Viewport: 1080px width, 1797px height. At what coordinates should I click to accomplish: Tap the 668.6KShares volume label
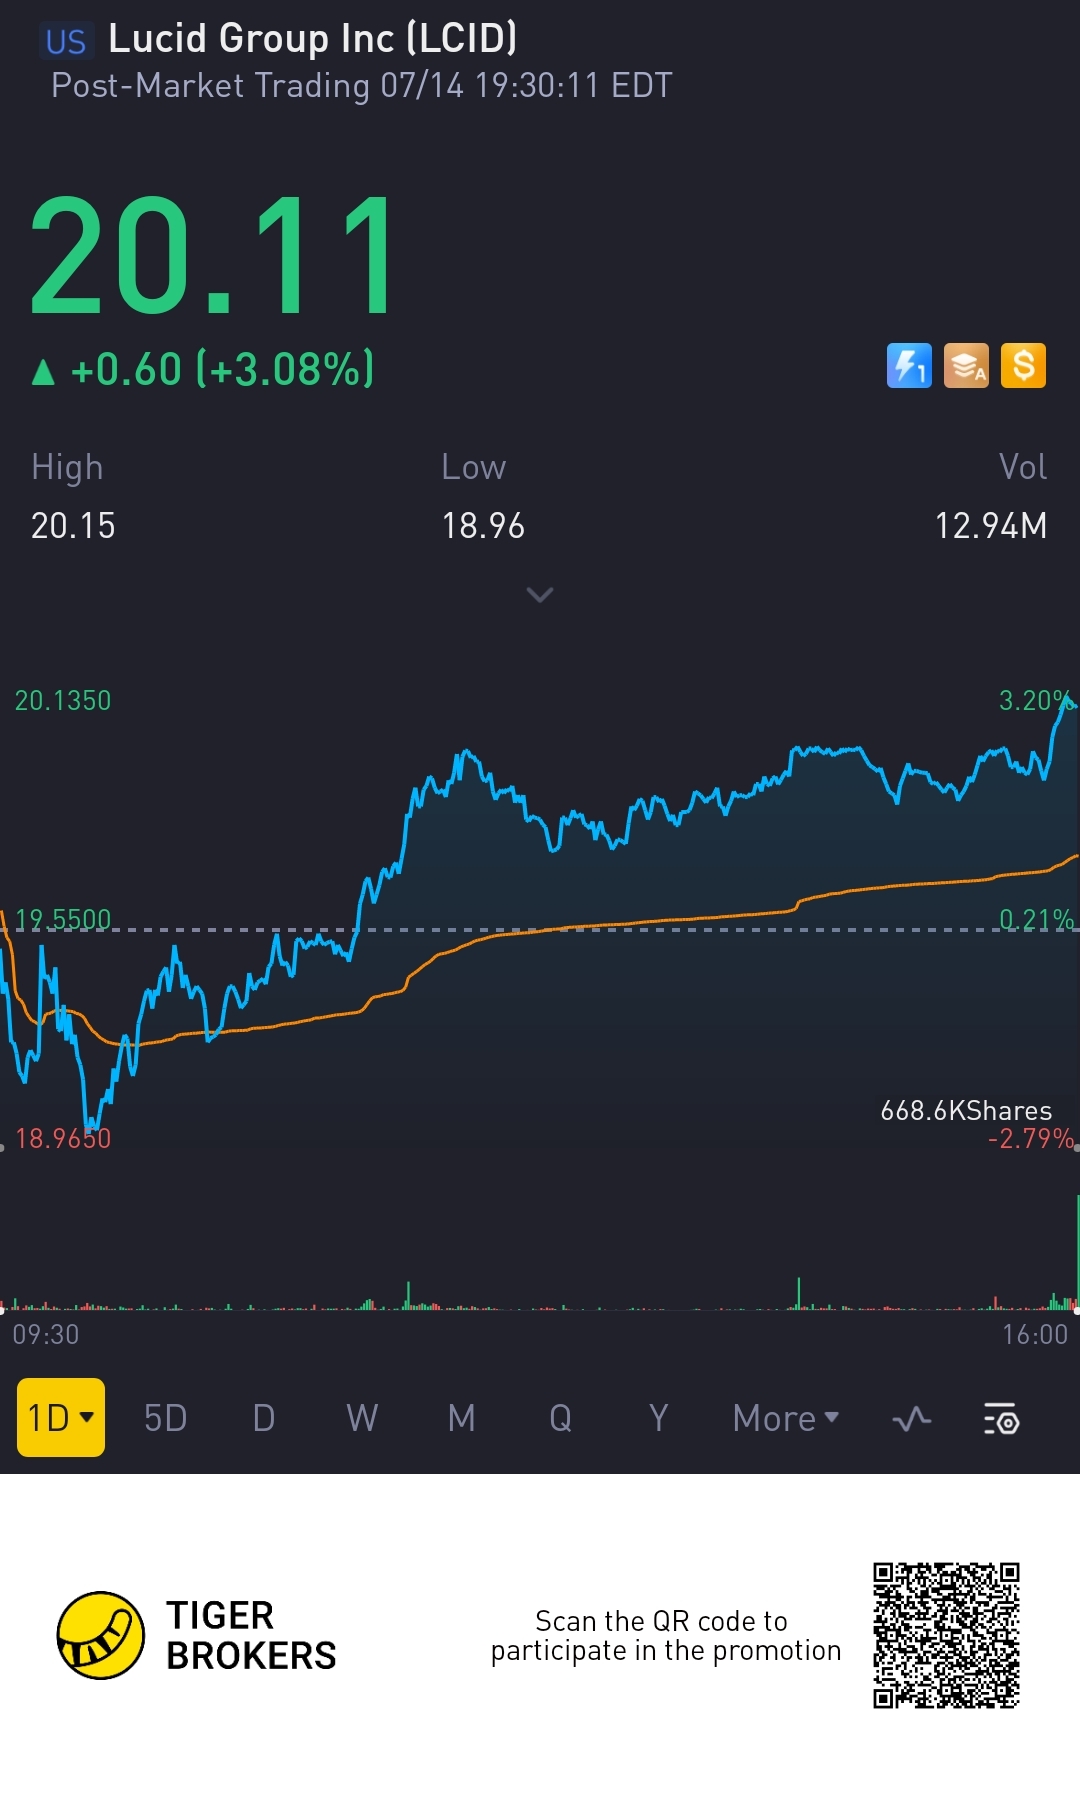pyautogui.click(x=966, y=1111)
